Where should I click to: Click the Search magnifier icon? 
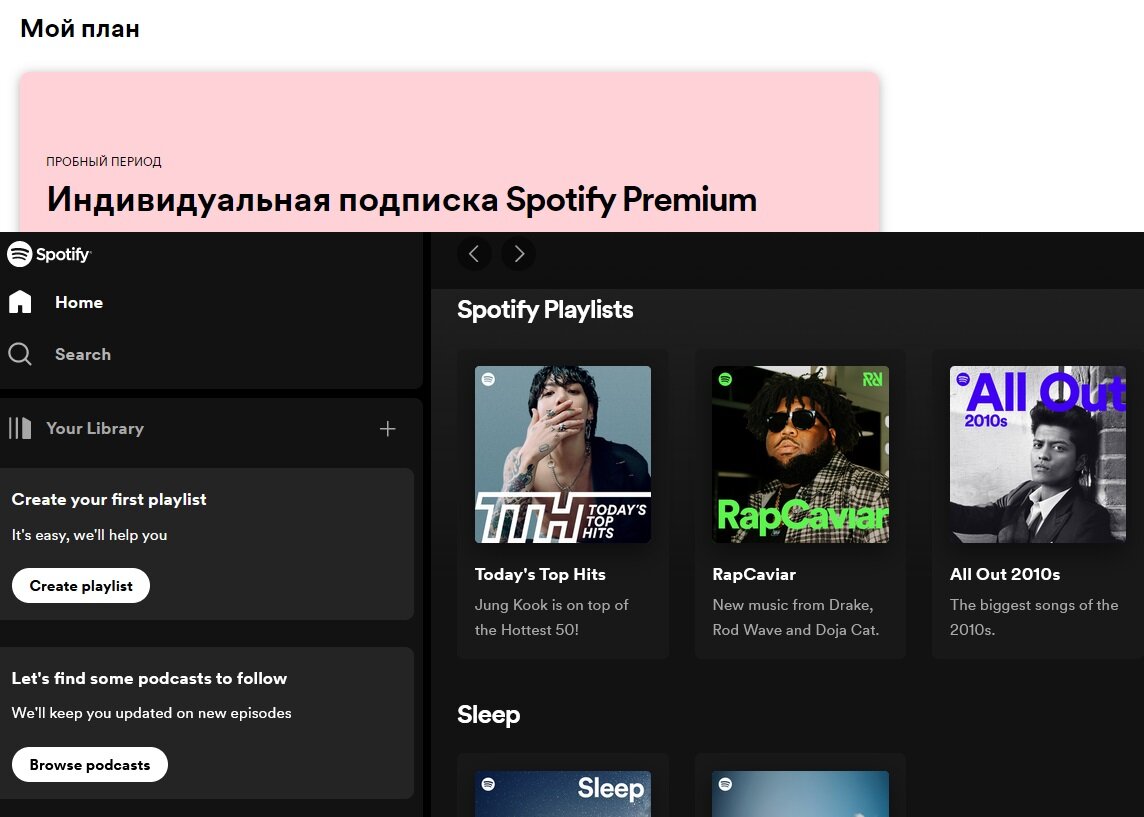point(20,354)
